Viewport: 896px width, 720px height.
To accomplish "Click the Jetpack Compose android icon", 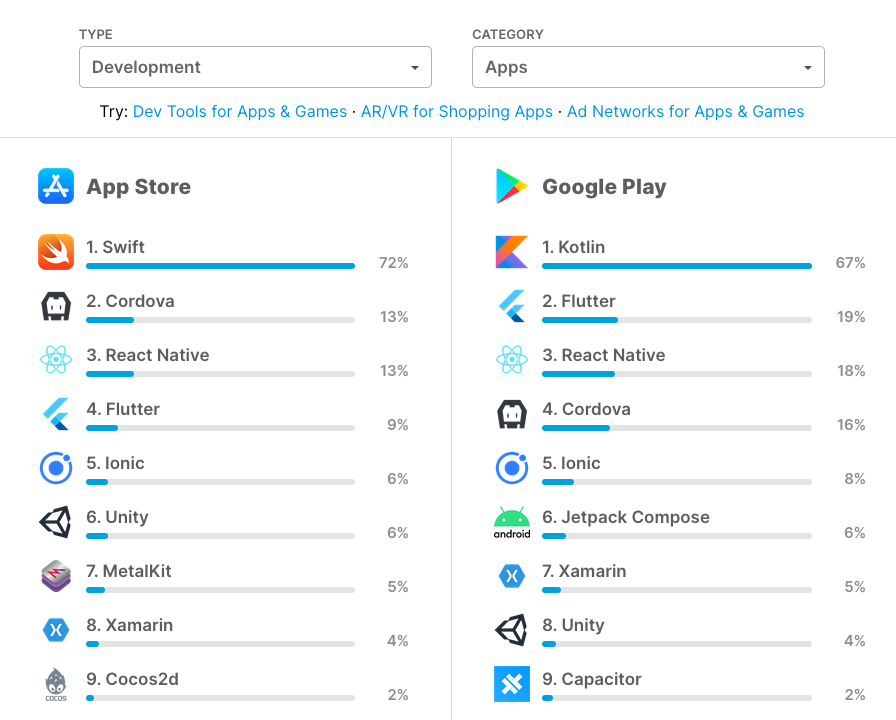I will [x=512, y=522].
